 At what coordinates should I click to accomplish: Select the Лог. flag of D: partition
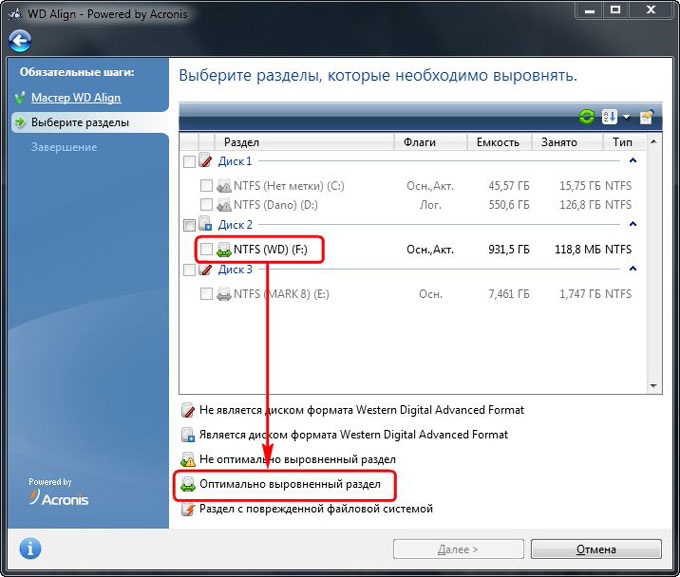coord(430,205)
